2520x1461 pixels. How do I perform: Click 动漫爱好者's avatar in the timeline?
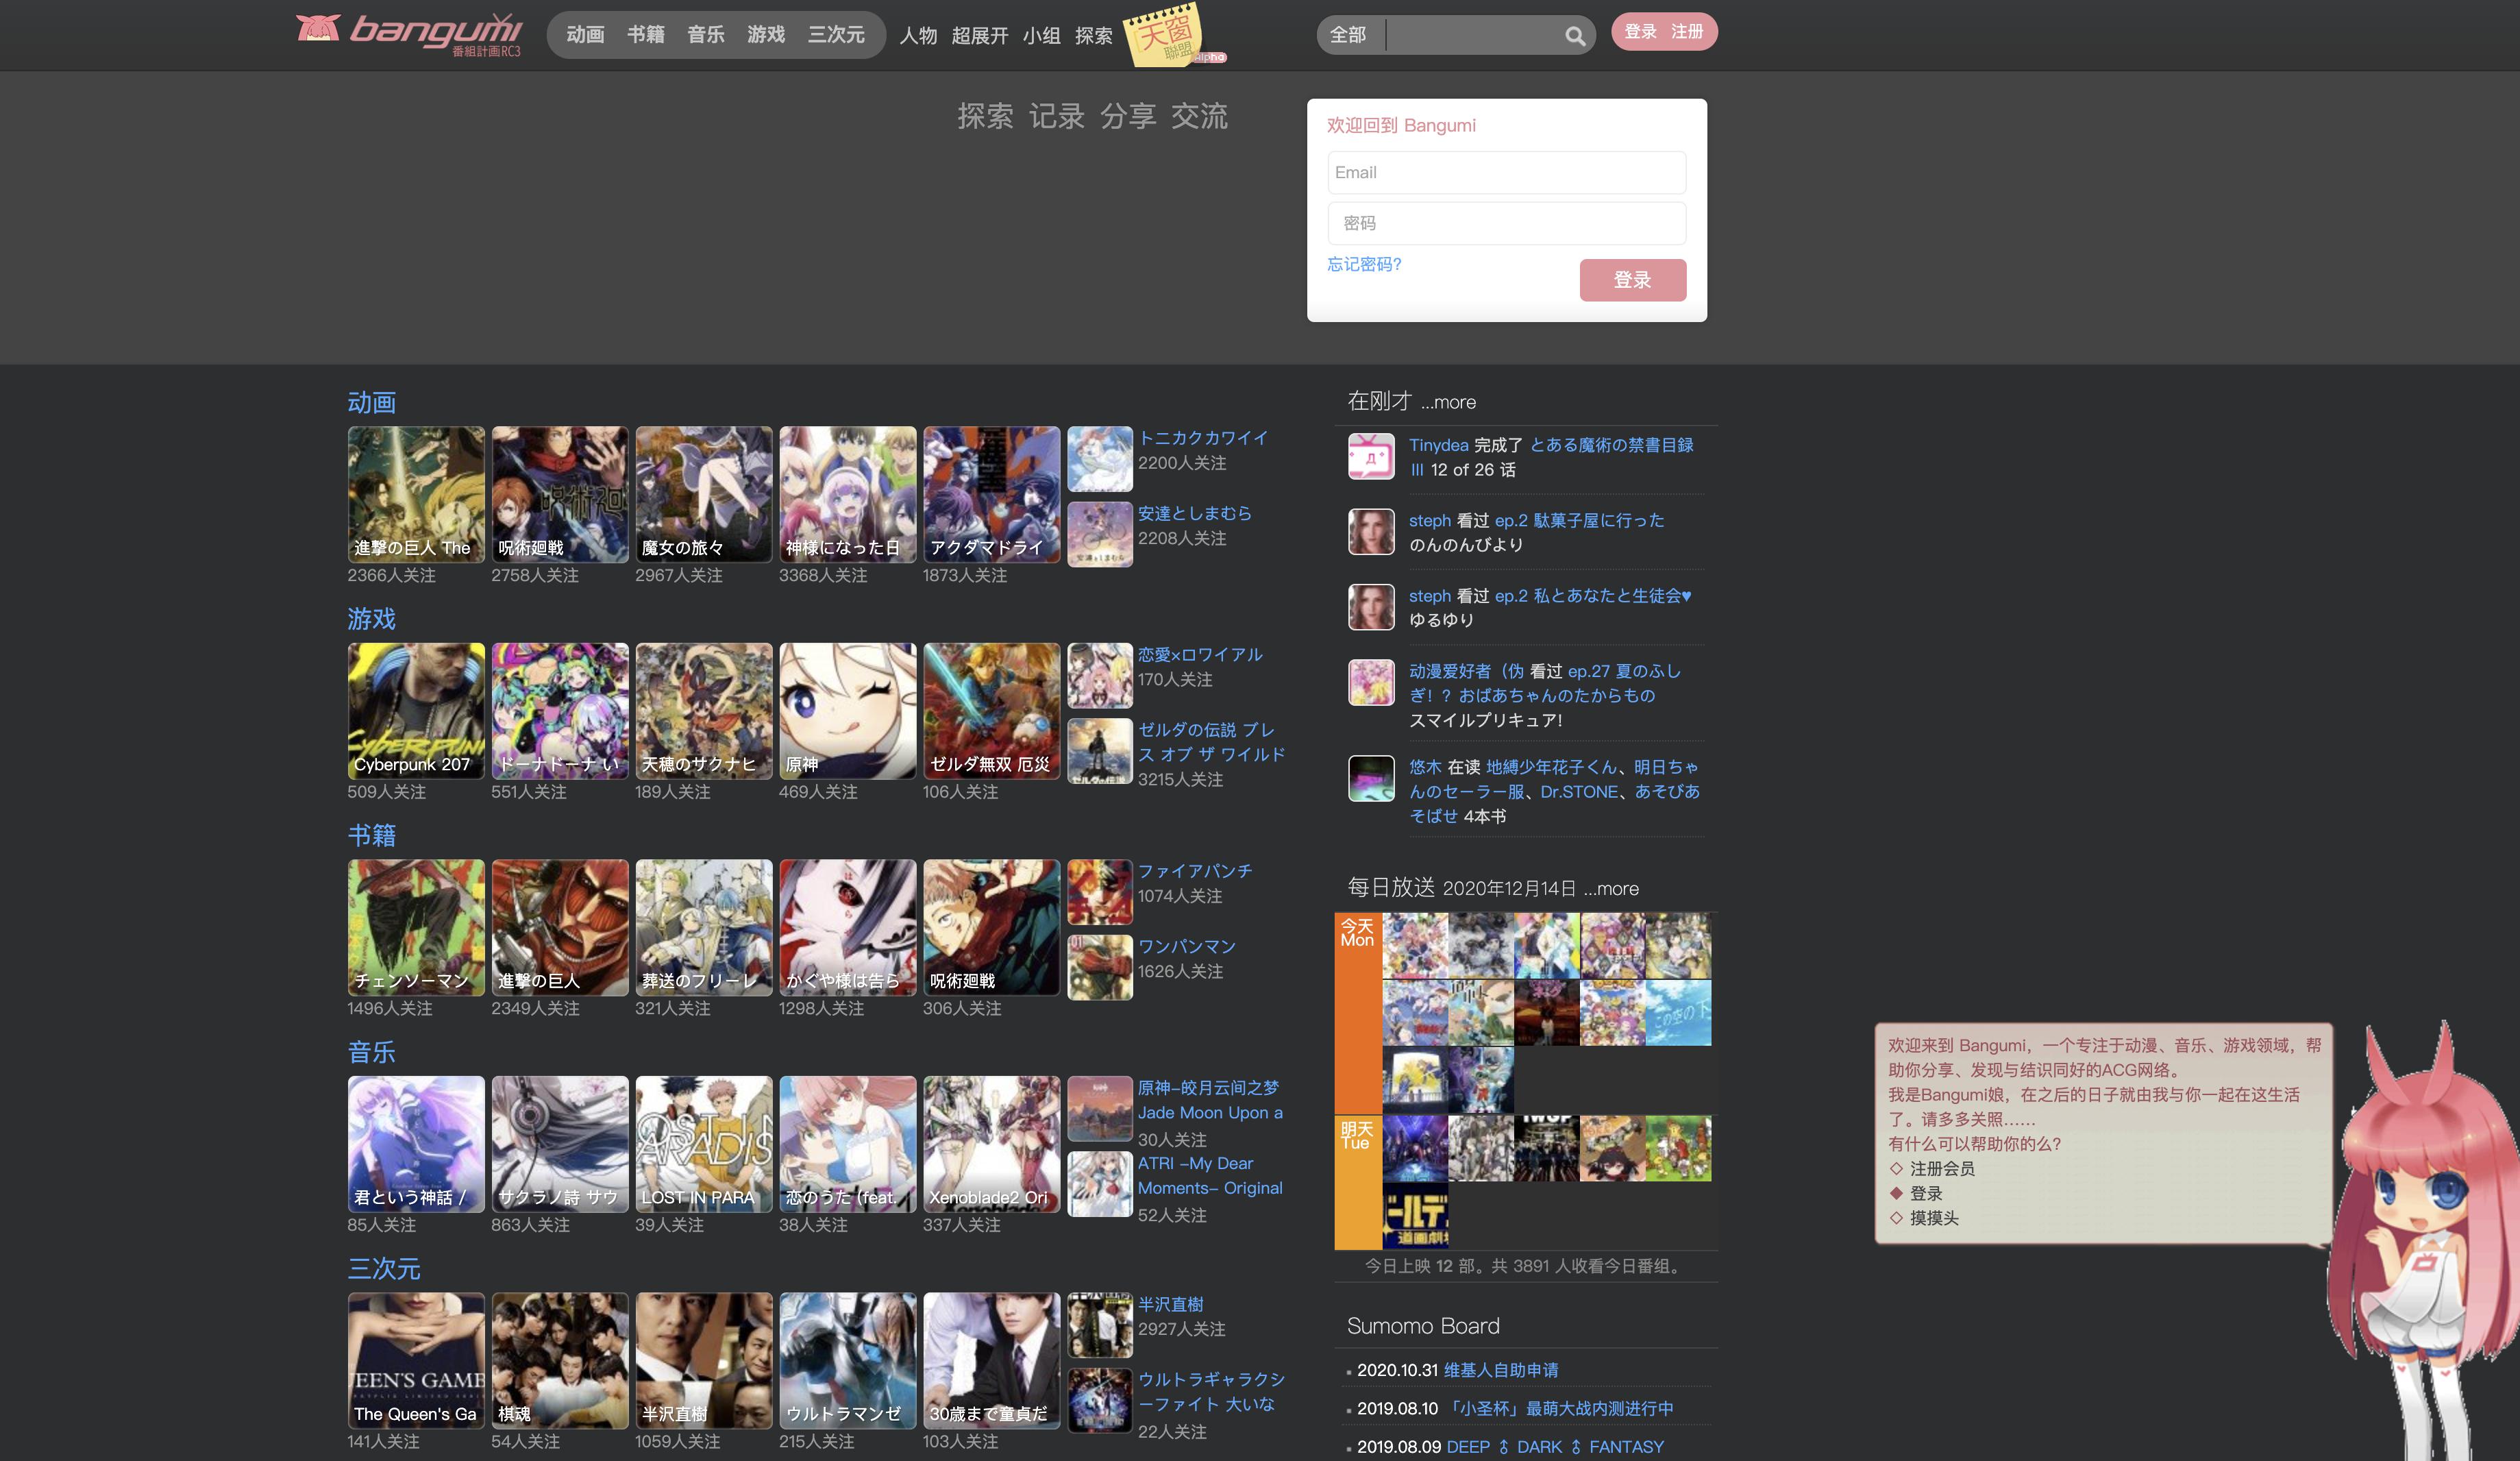click(1370, 683)
